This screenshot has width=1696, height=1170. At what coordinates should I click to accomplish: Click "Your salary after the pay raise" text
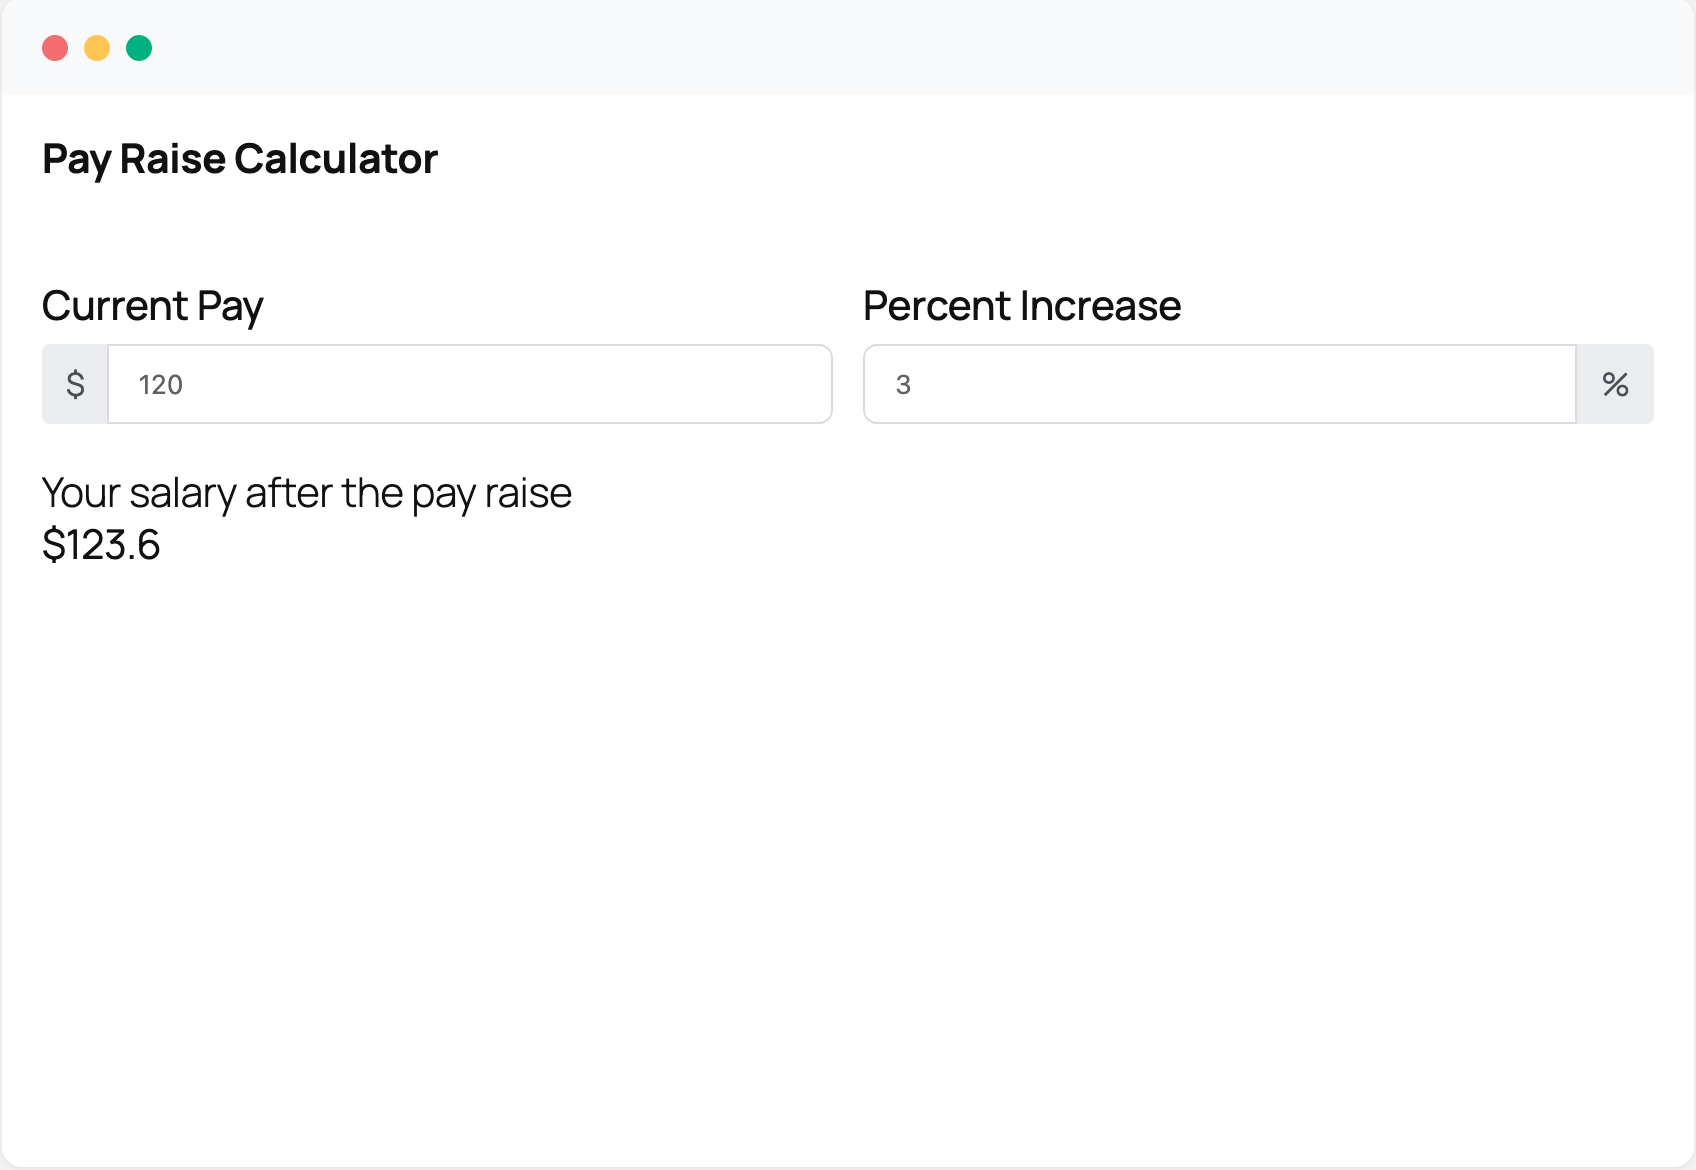pos(307,493)
